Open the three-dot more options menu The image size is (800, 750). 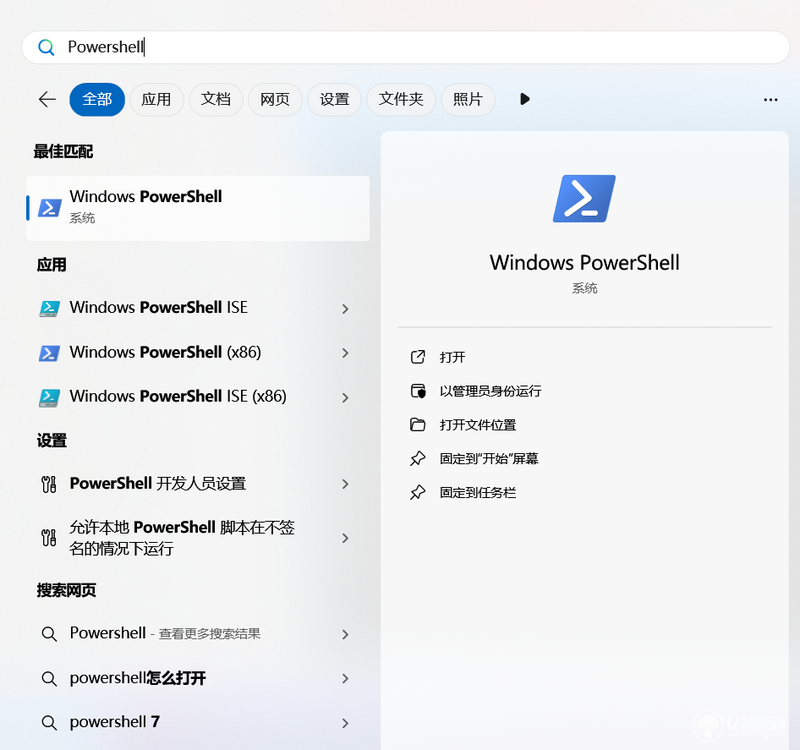pos(770,99)
